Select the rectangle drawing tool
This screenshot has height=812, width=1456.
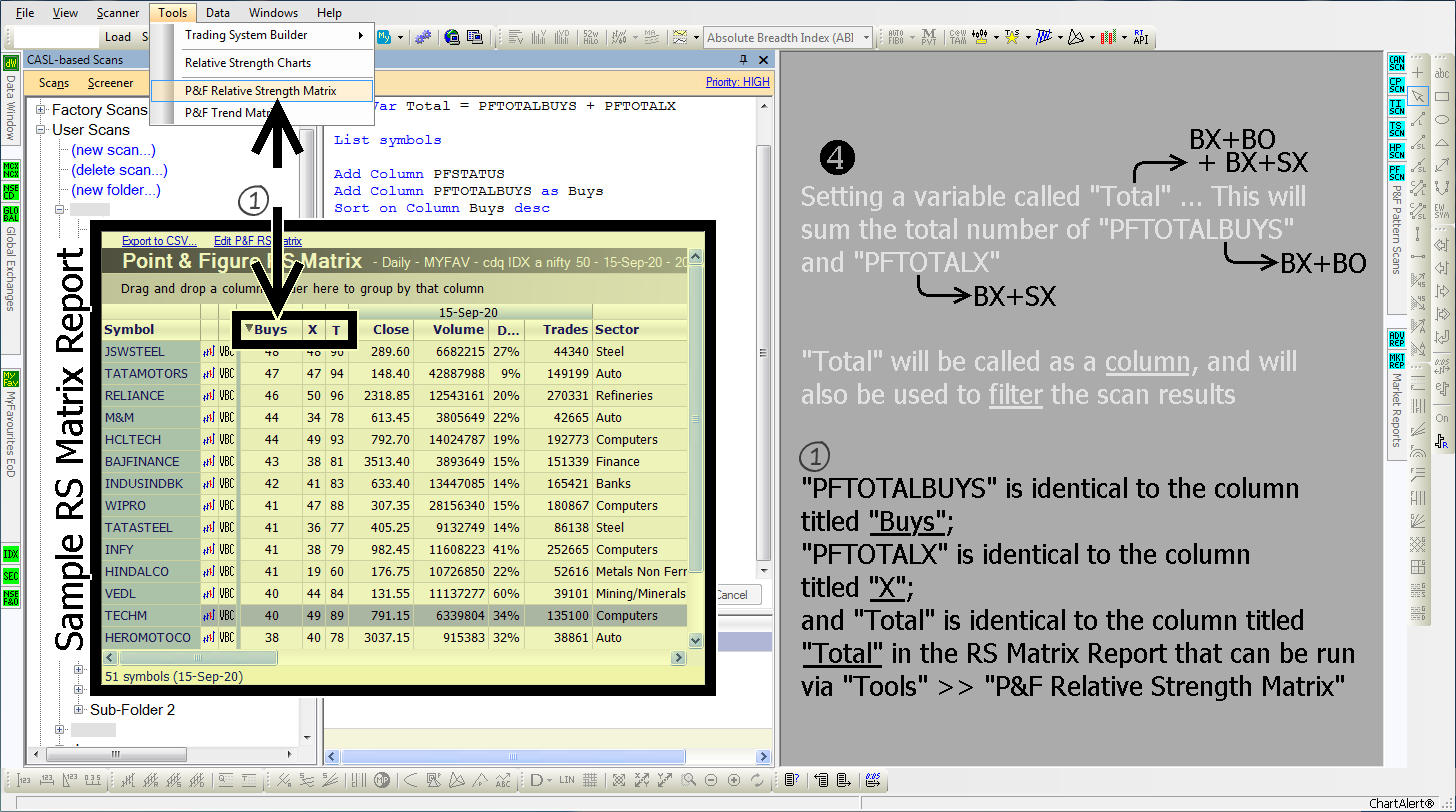1442,96
